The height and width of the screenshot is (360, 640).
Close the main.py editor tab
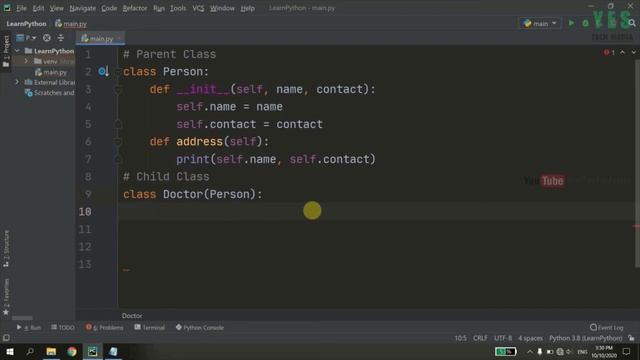coord(119,38)
